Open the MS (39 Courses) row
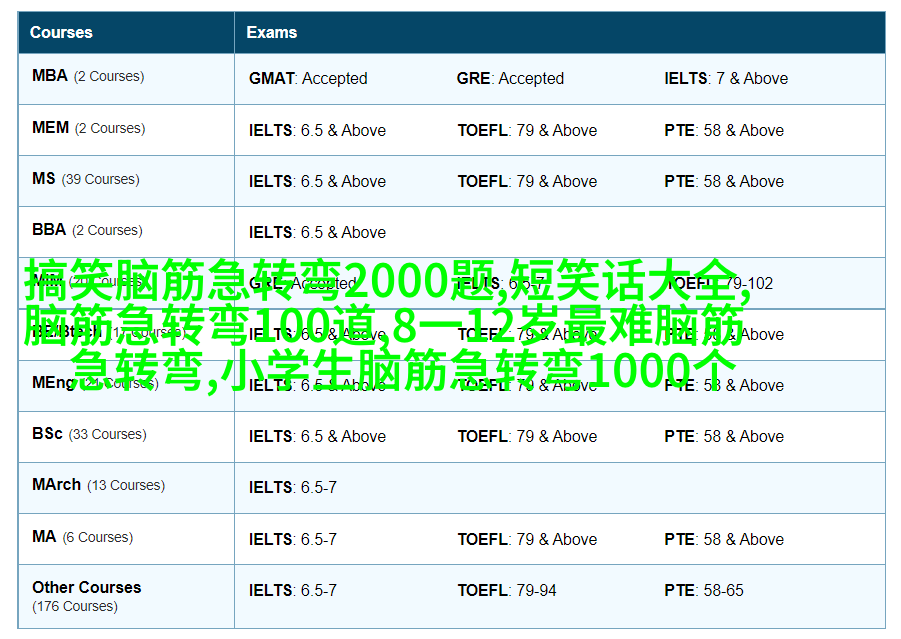 (x=44, y=179)
